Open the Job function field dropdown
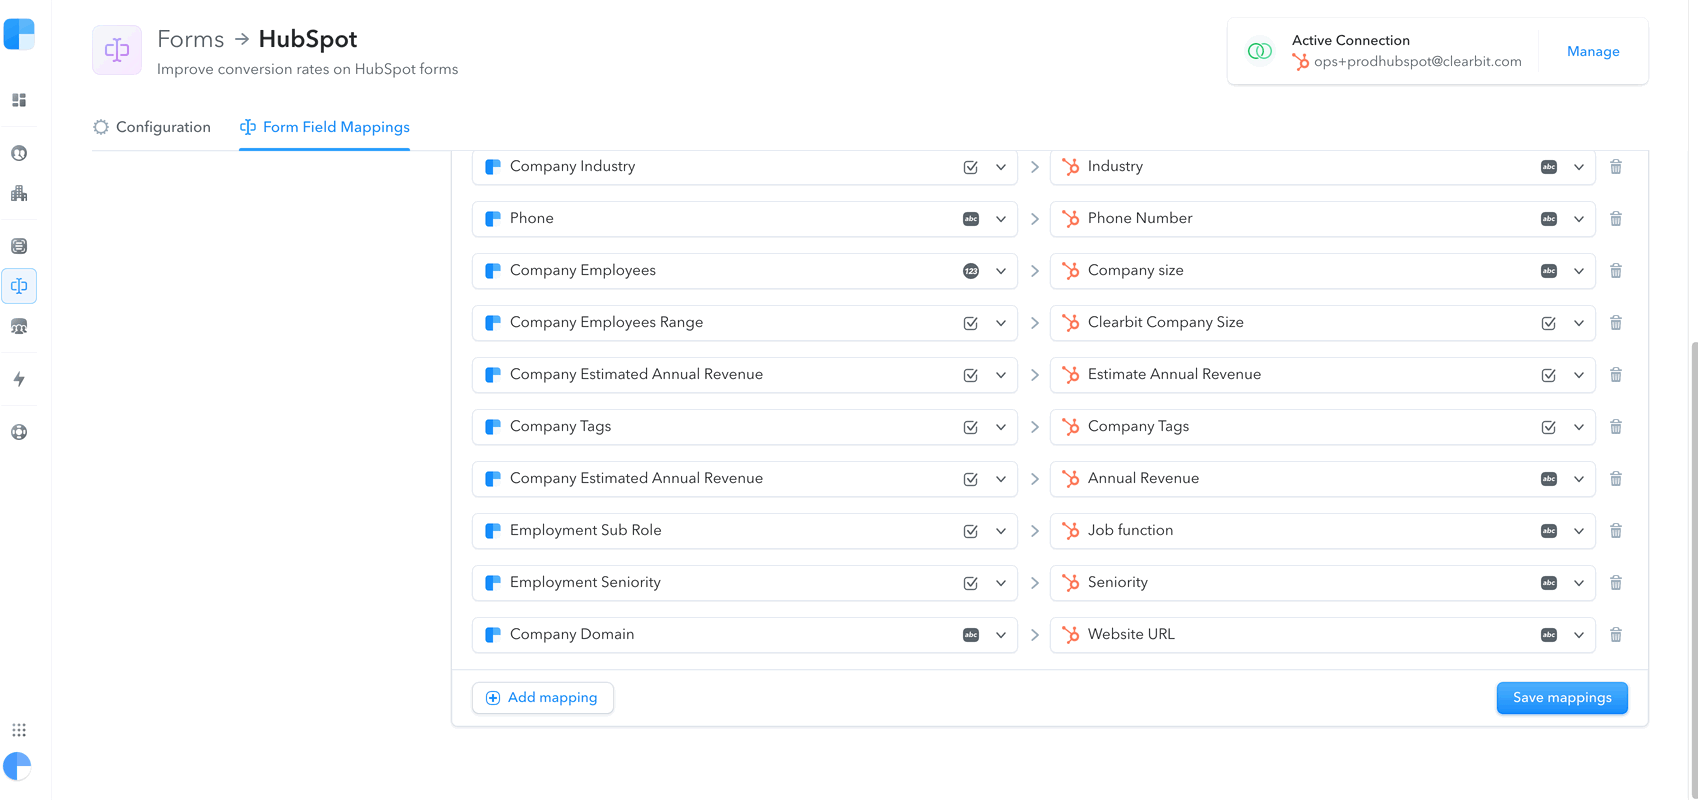The image size is (1698, 800). tap(1579, 531)
